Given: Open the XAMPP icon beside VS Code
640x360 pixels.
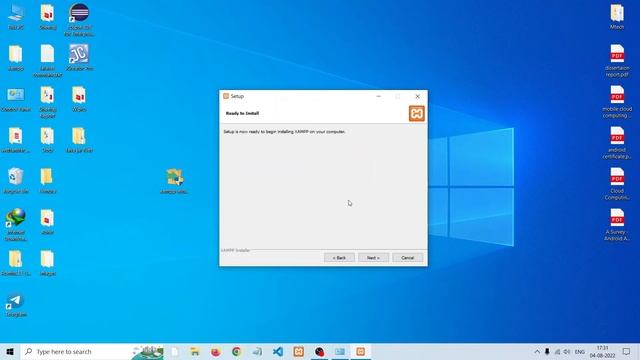Looking at the screenshot, I should pos(298,351).
